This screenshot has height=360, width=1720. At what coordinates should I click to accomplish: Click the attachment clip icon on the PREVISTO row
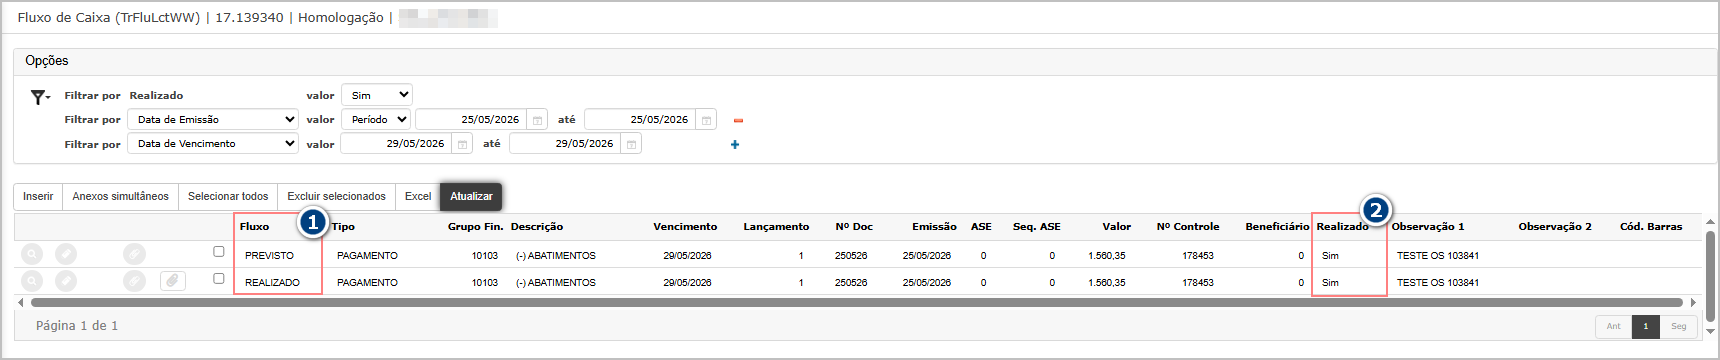pyautogui.click(x=134, y=255)
